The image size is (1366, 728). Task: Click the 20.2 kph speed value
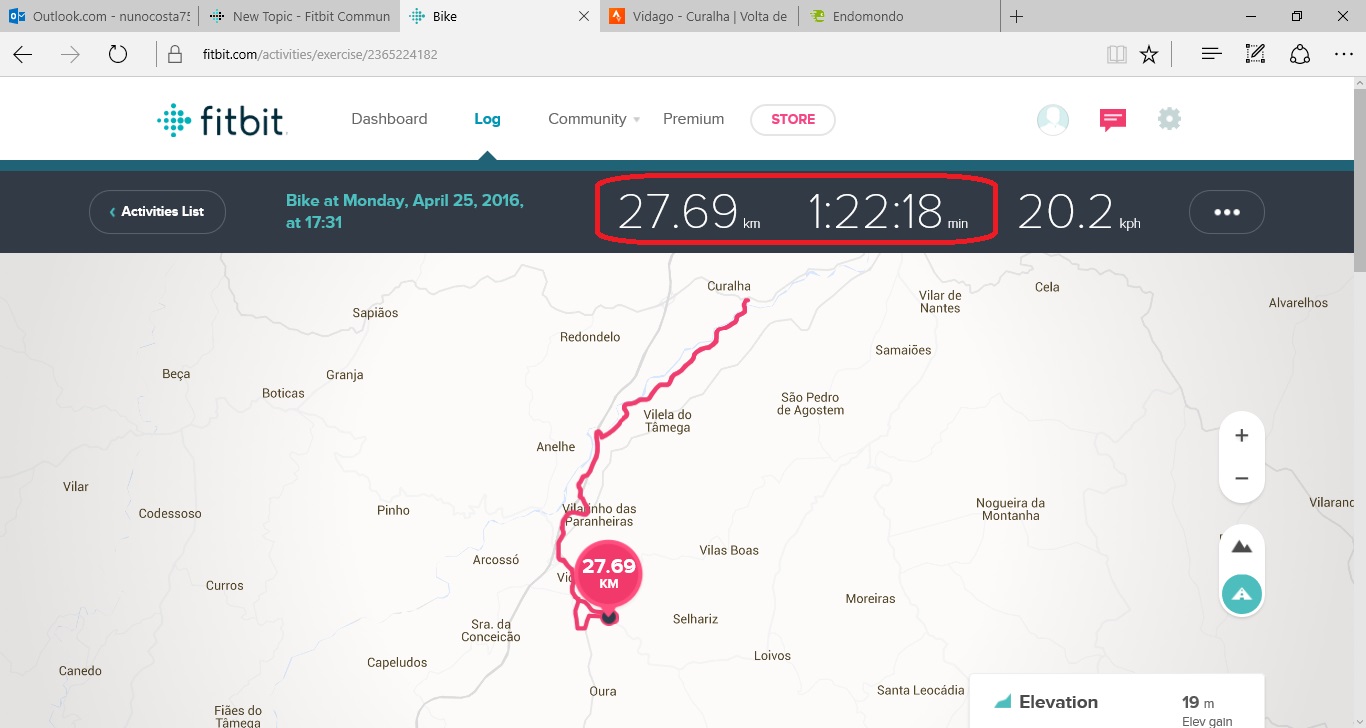(x=1079, y=212)
